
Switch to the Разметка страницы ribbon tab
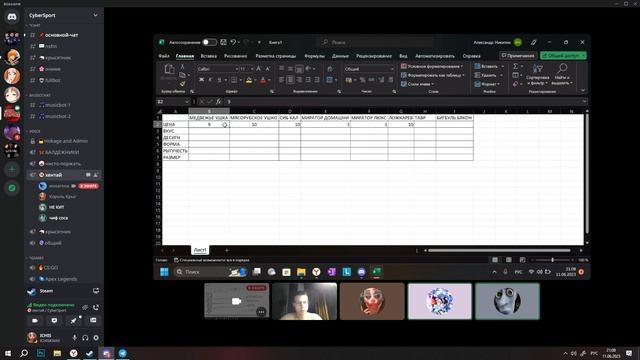click(276, 56)
